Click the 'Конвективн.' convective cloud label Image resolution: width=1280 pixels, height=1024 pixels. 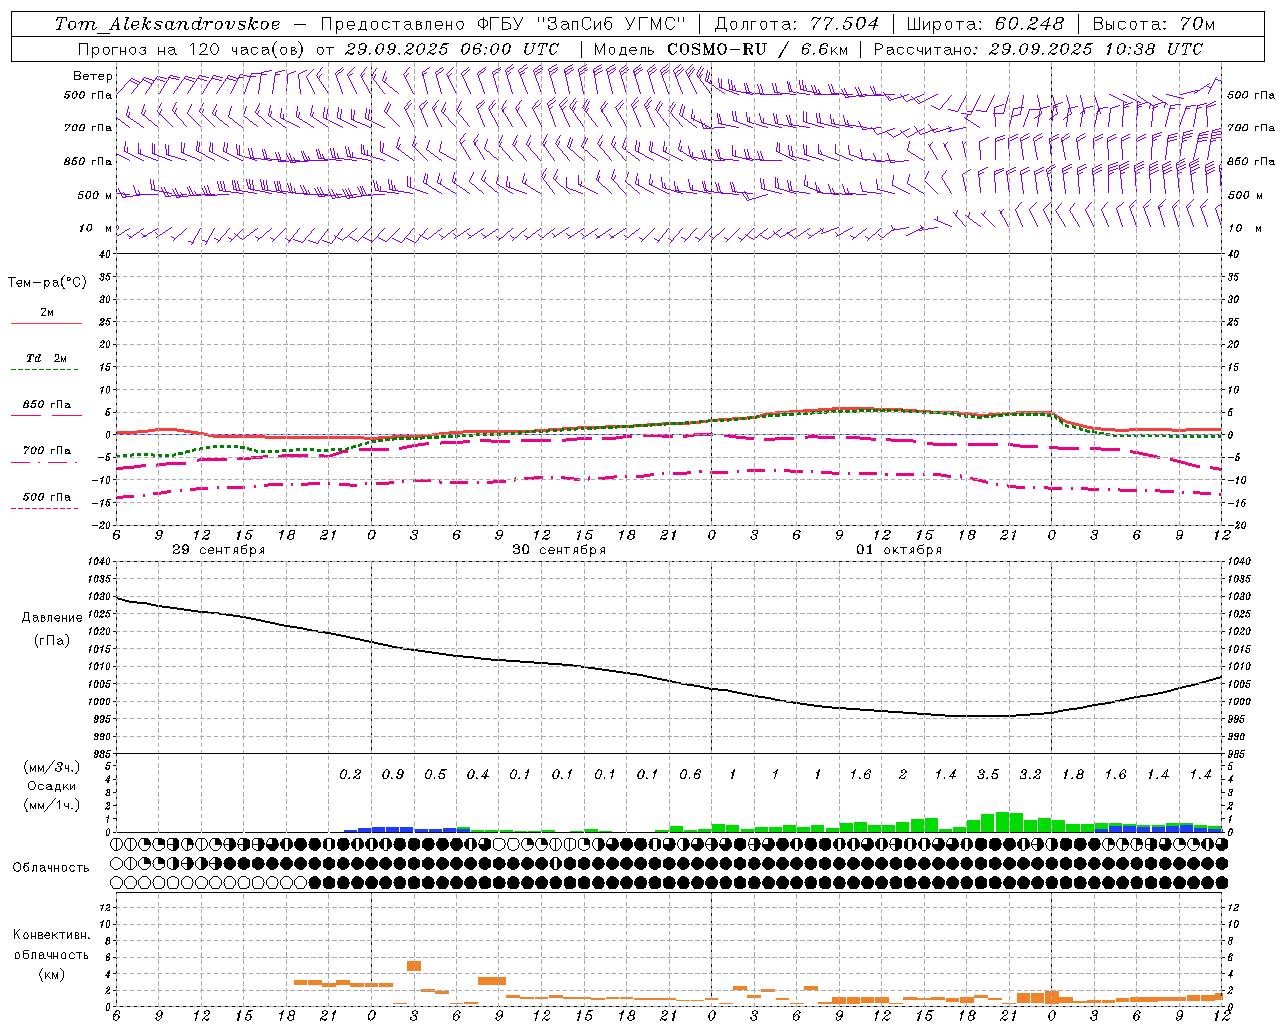pos(51,935)
